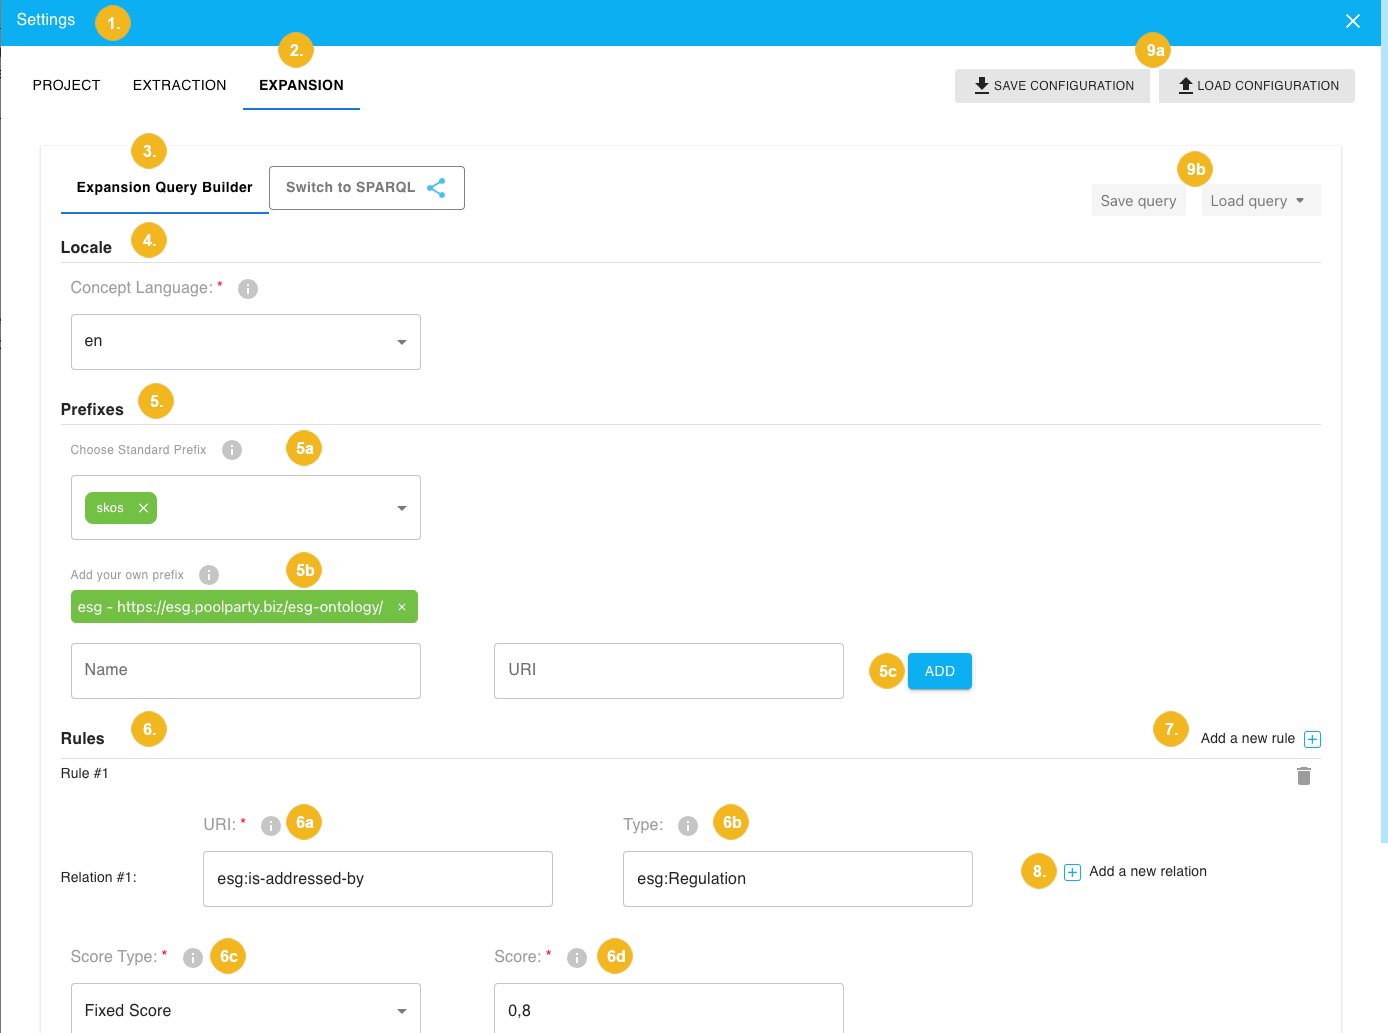This screenshot has width=1388, height=1033.
Task: Click the blue ADD prefix button
Action: click(x=939, y=671)
